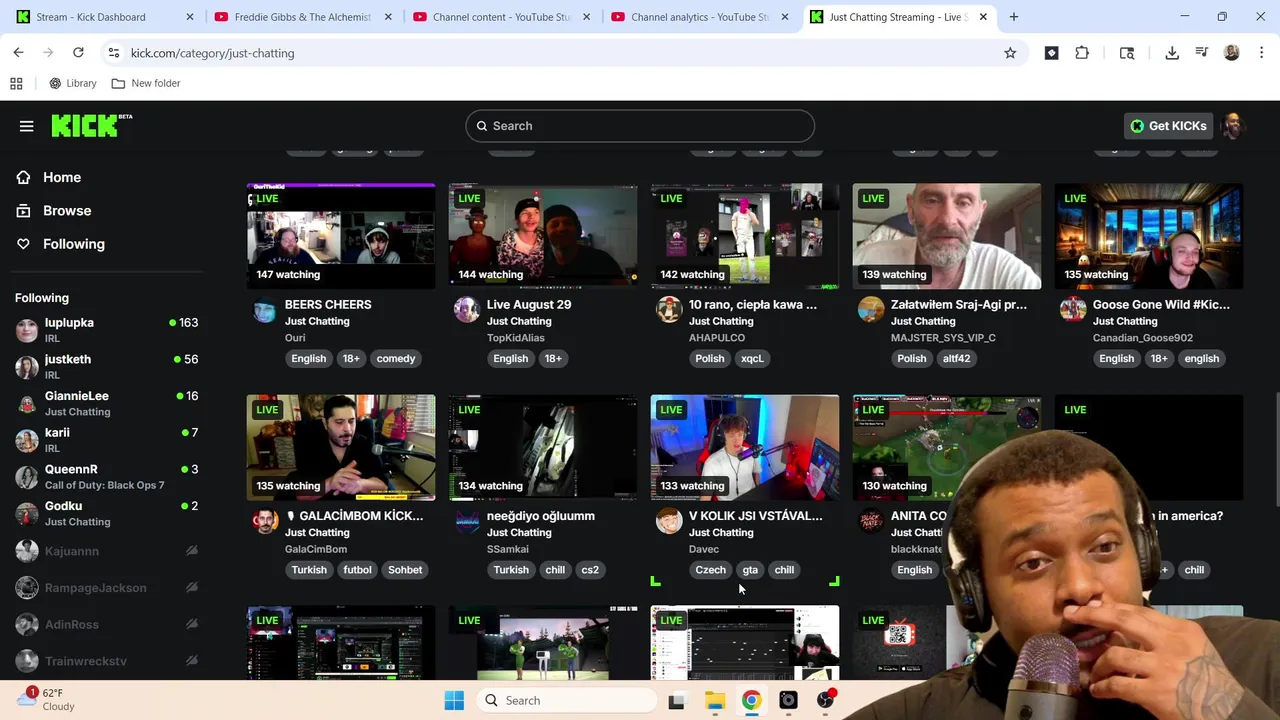Open the Kick hamburger sidebar menu
Screen dimensions: 1280x720
(x=27, y=126)
